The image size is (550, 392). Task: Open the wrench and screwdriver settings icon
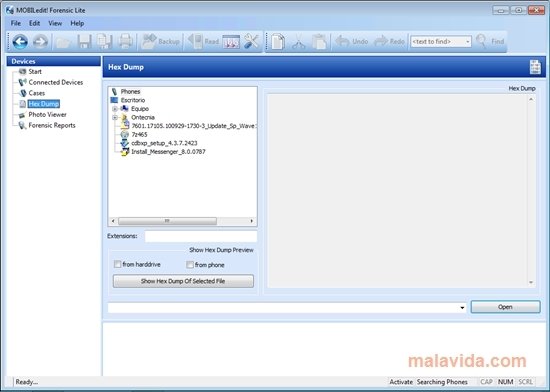[251, 42]
